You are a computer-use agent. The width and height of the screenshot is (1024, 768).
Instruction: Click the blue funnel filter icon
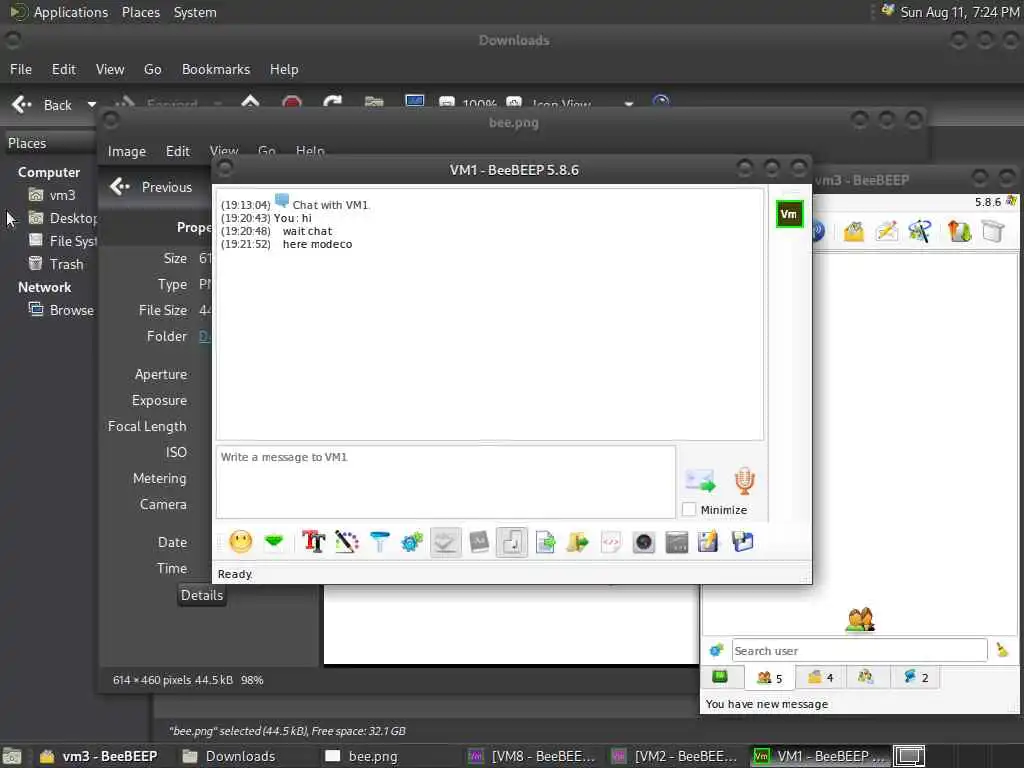[x=379, y=541]
